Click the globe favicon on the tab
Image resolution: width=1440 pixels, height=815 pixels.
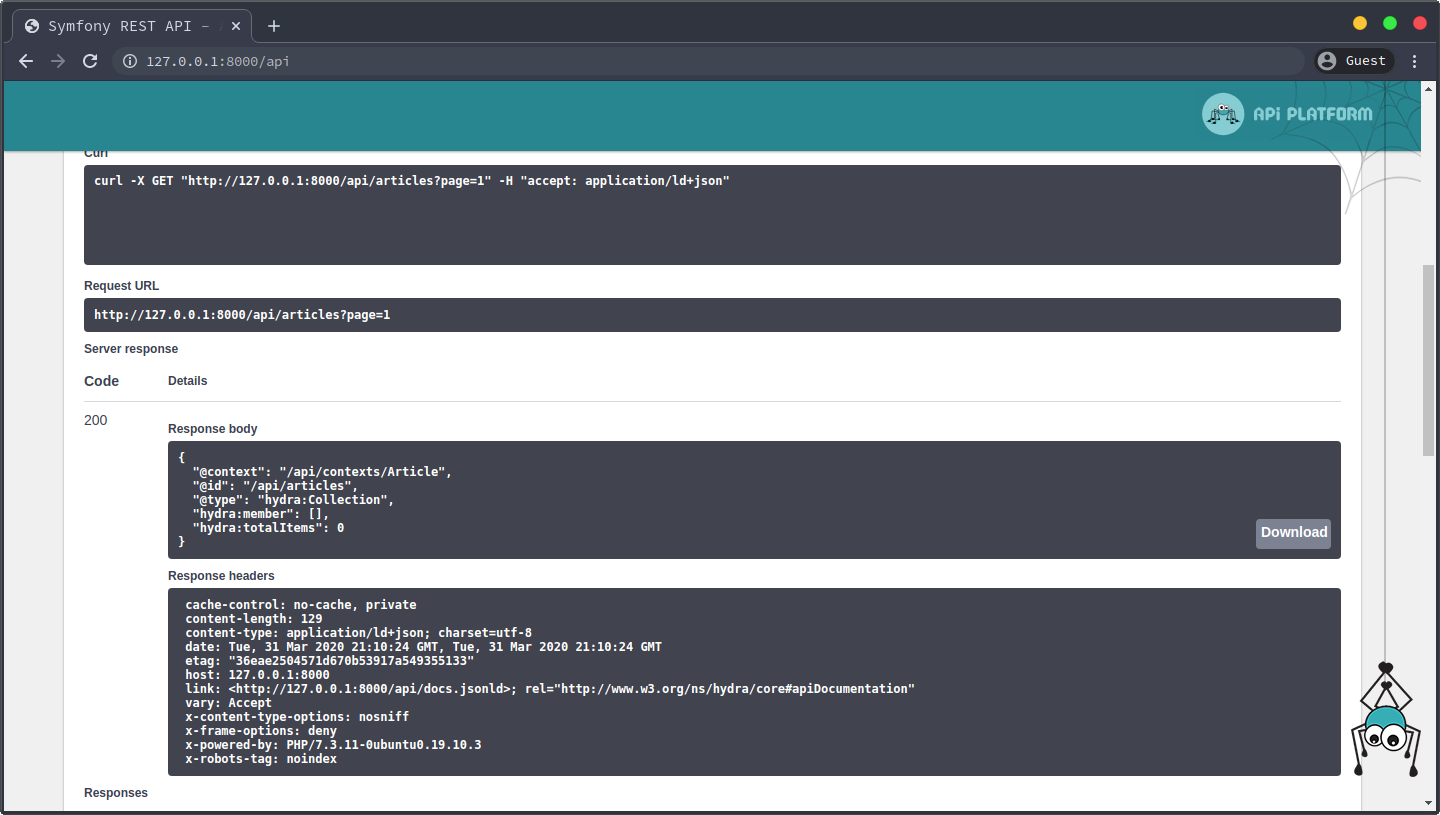(32, 26)
